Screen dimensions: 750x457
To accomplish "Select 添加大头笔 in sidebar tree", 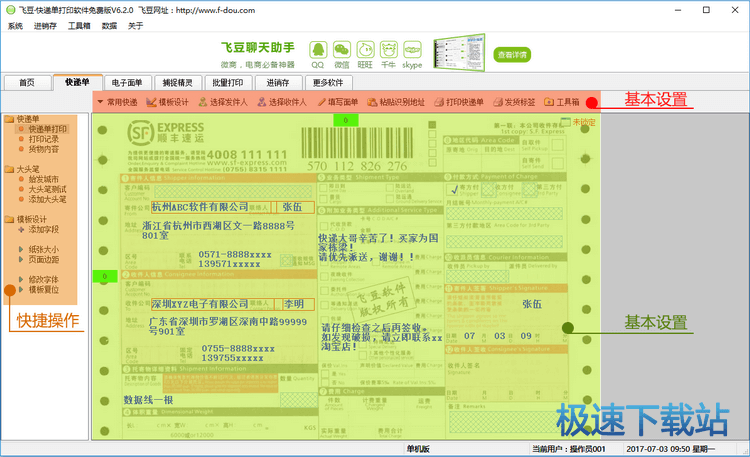I will [x=48, y=199].
